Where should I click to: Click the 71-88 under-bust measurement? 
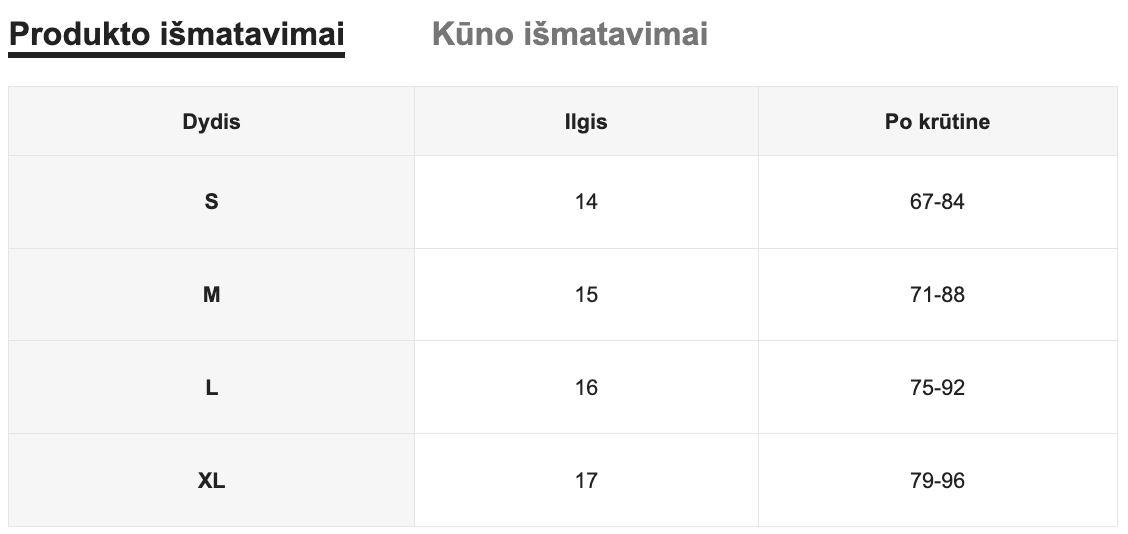937,295
